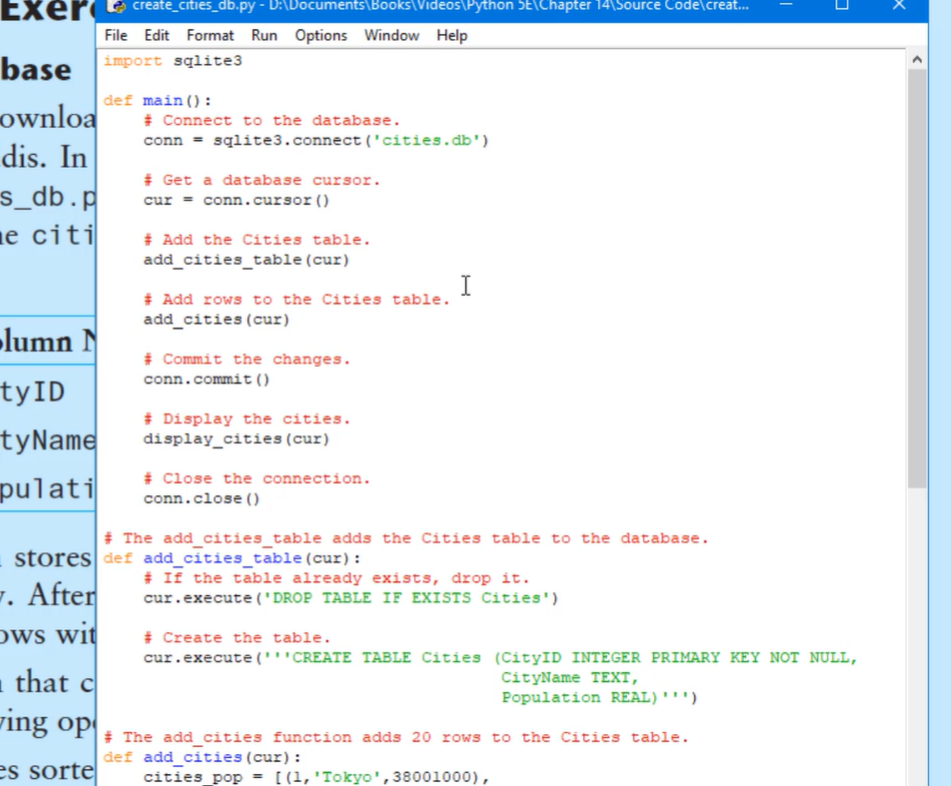This screenshot has width=951, height=786.
Task: Click the IDLE Python icon in title bar
Action: (x=116, y=6)
